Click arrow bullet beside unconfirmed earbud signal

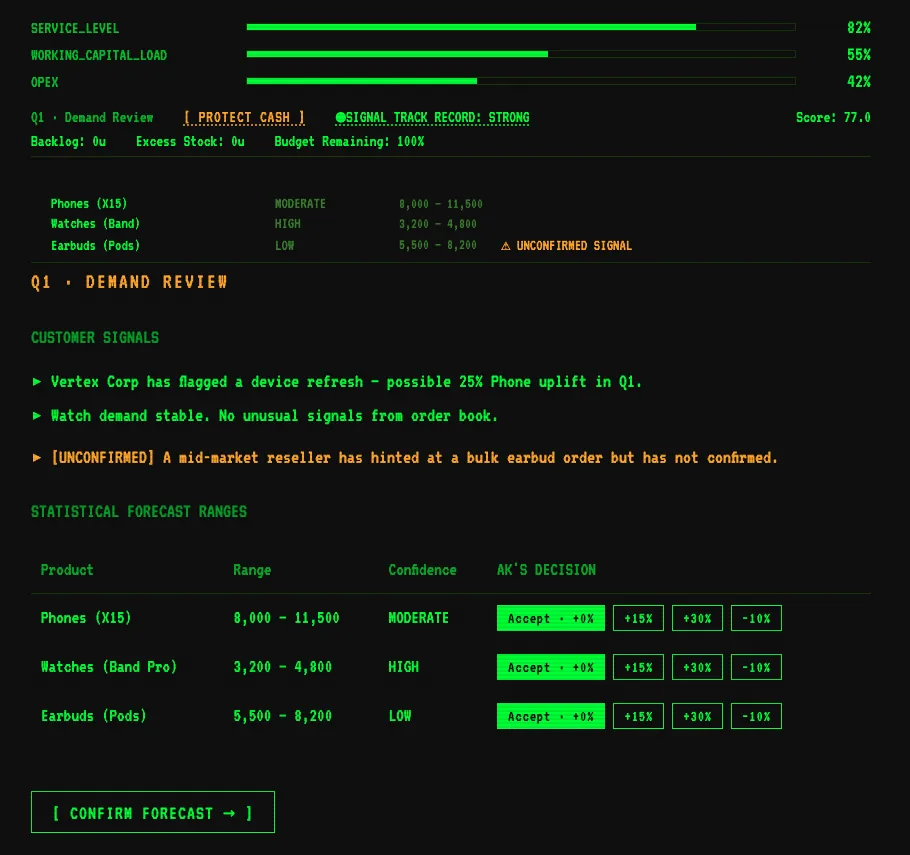tap(37, 457)
